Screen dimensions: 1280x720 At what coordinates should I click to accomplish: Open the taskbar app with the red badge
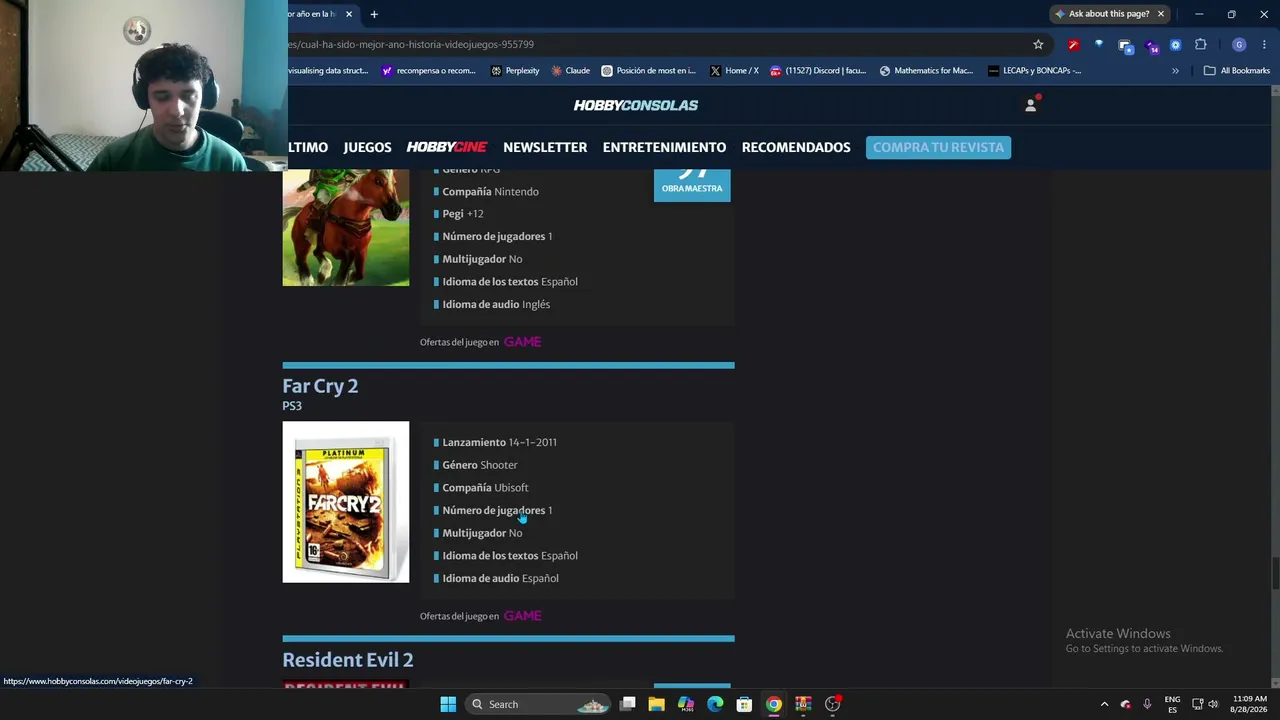833,704
